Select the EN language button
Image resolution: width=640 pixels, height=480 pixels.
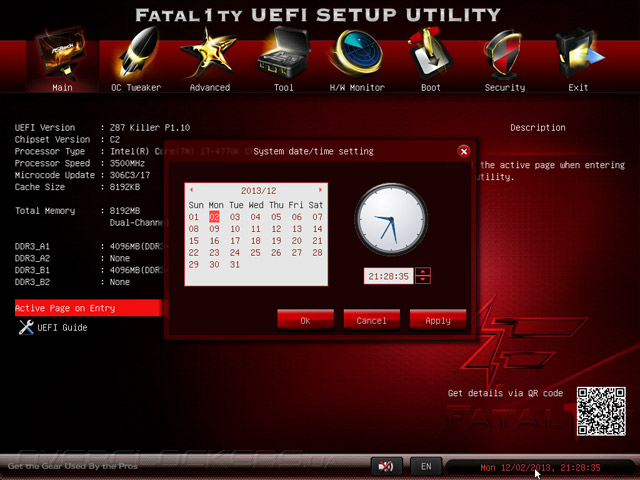[x=426, y=466]
